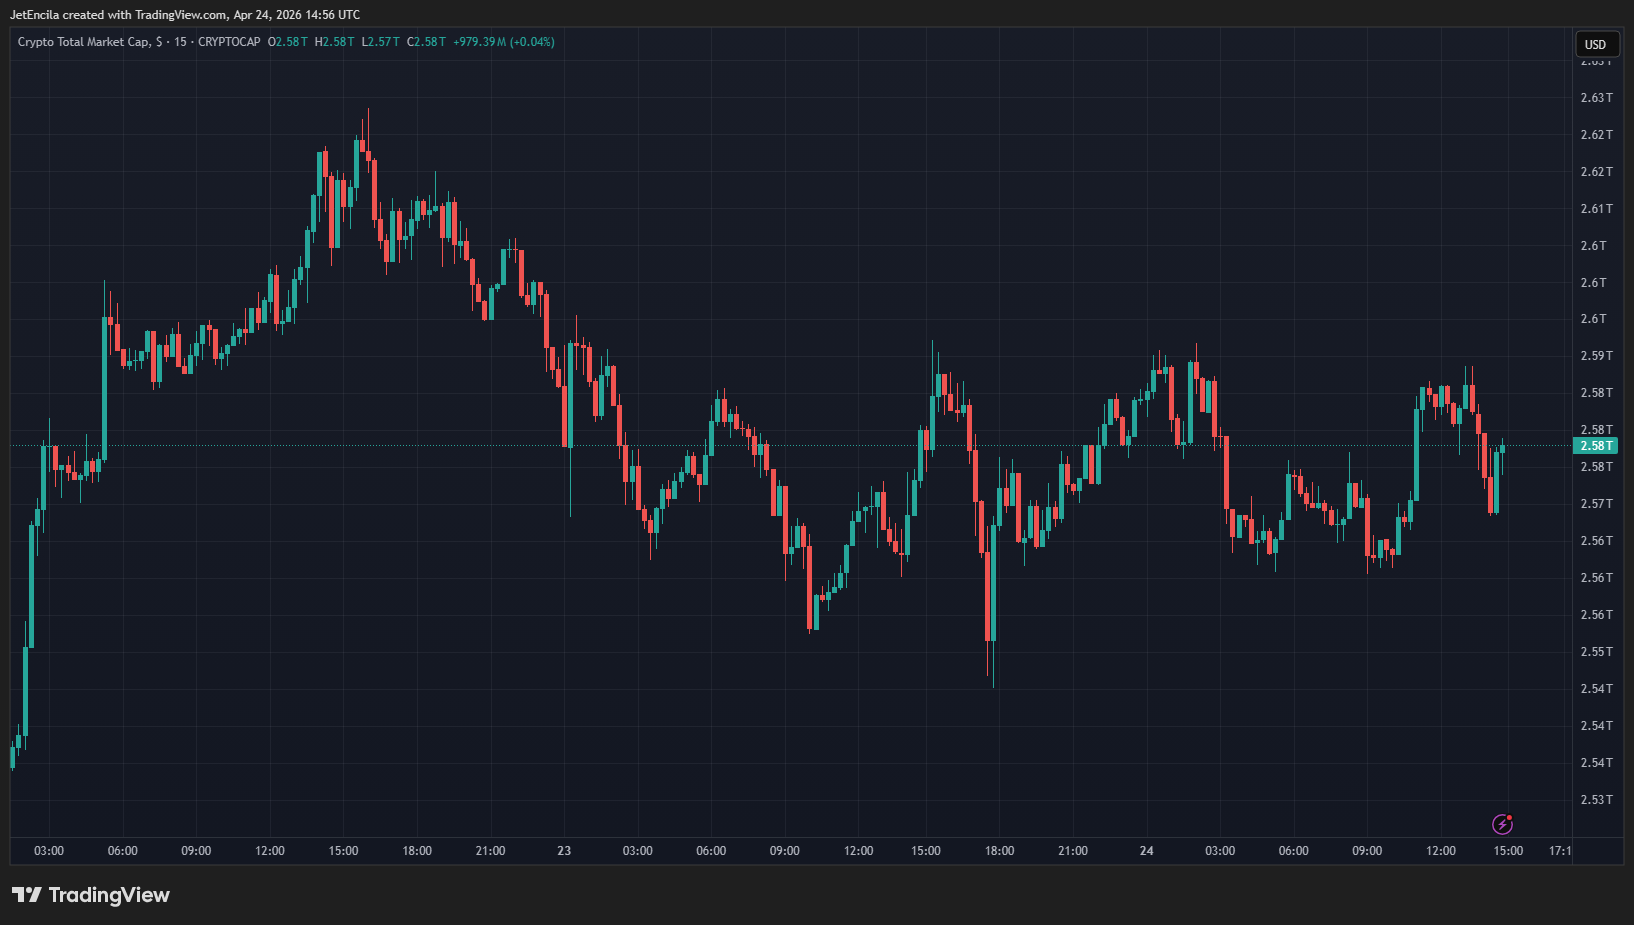1634x925 pixels.
Task: Select the 15 interval label in the legend
Action: [x=180, y=42]
